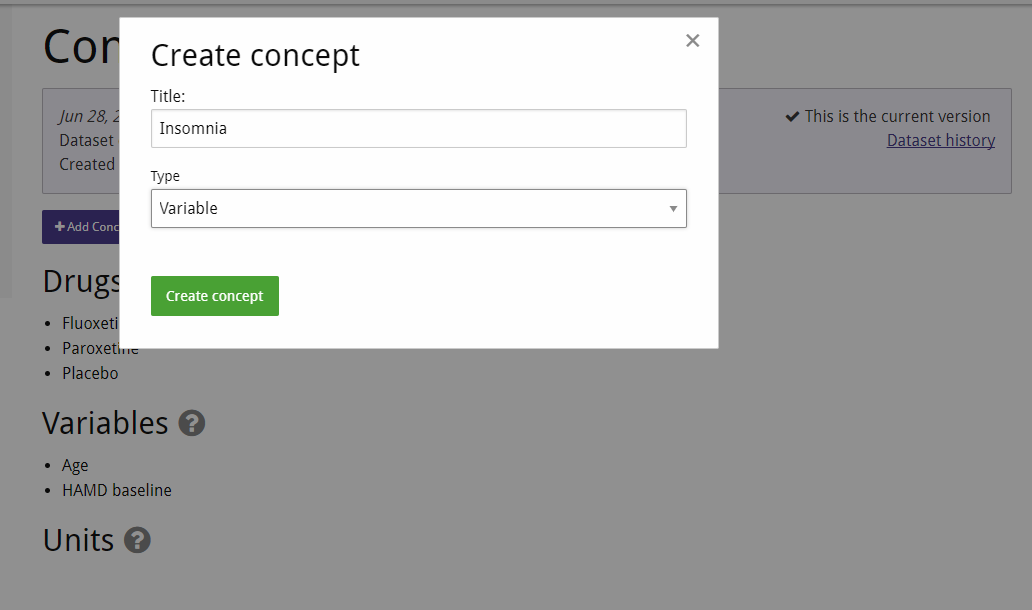
Task: Select the Placebo drug item
Action: click(90, 373)
